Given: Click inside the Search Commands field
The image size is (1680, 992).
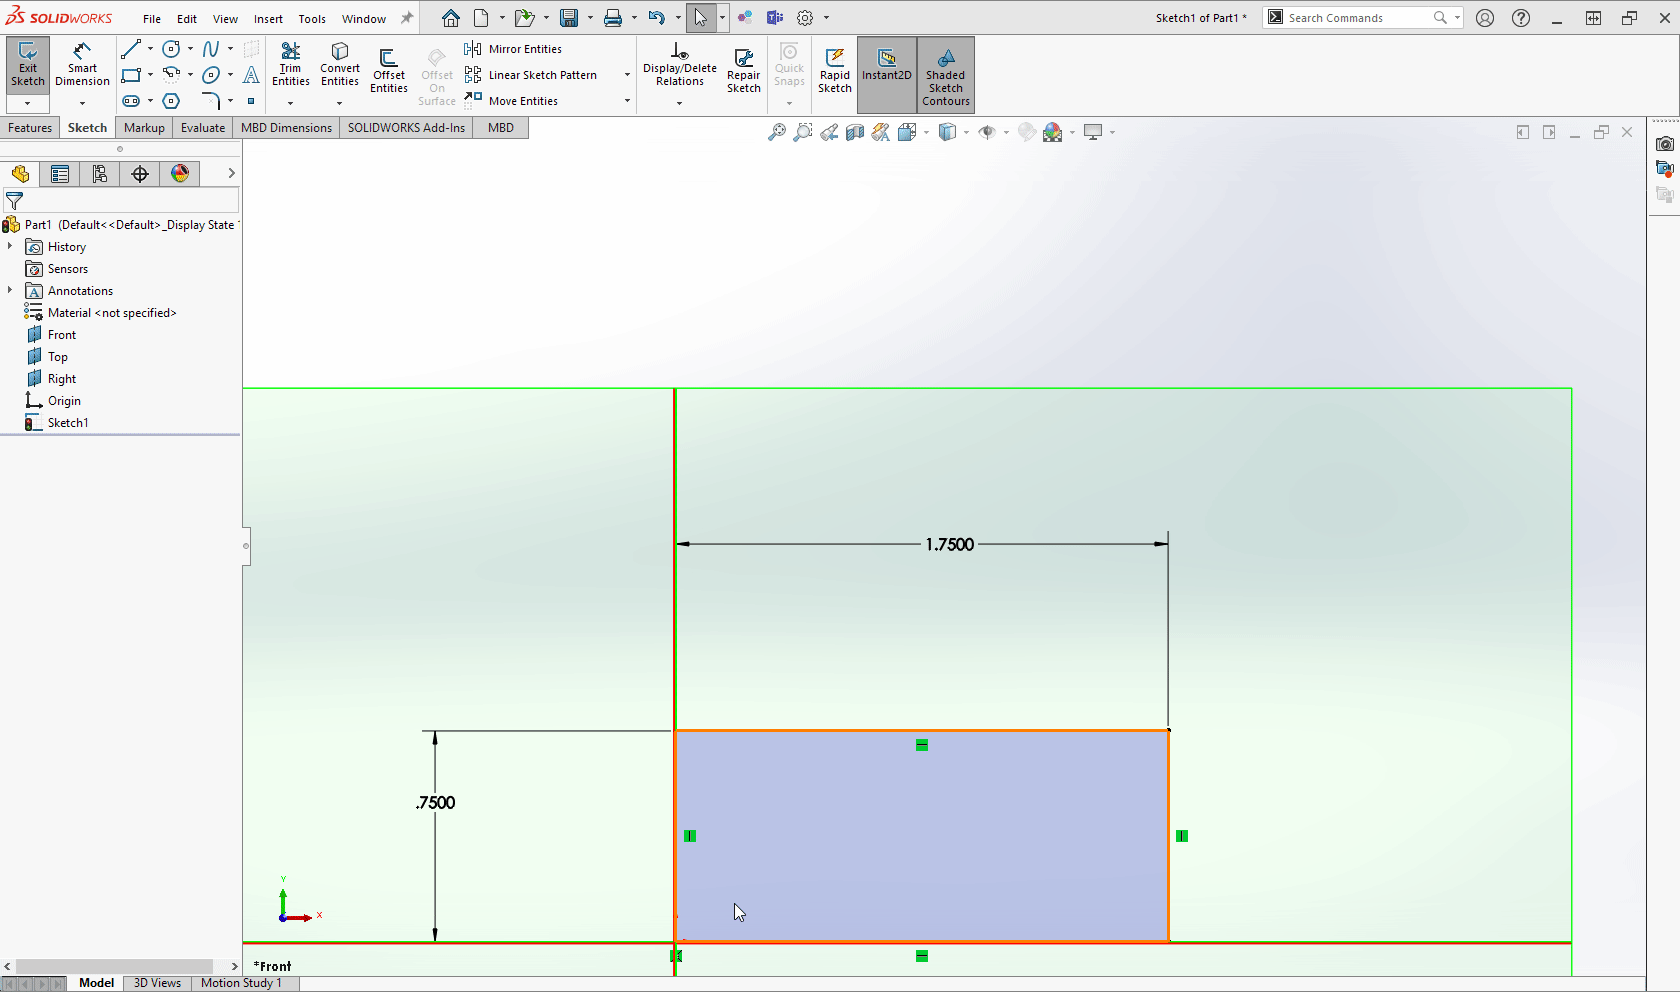Looking at the screenshot, I should (1360, 17).
